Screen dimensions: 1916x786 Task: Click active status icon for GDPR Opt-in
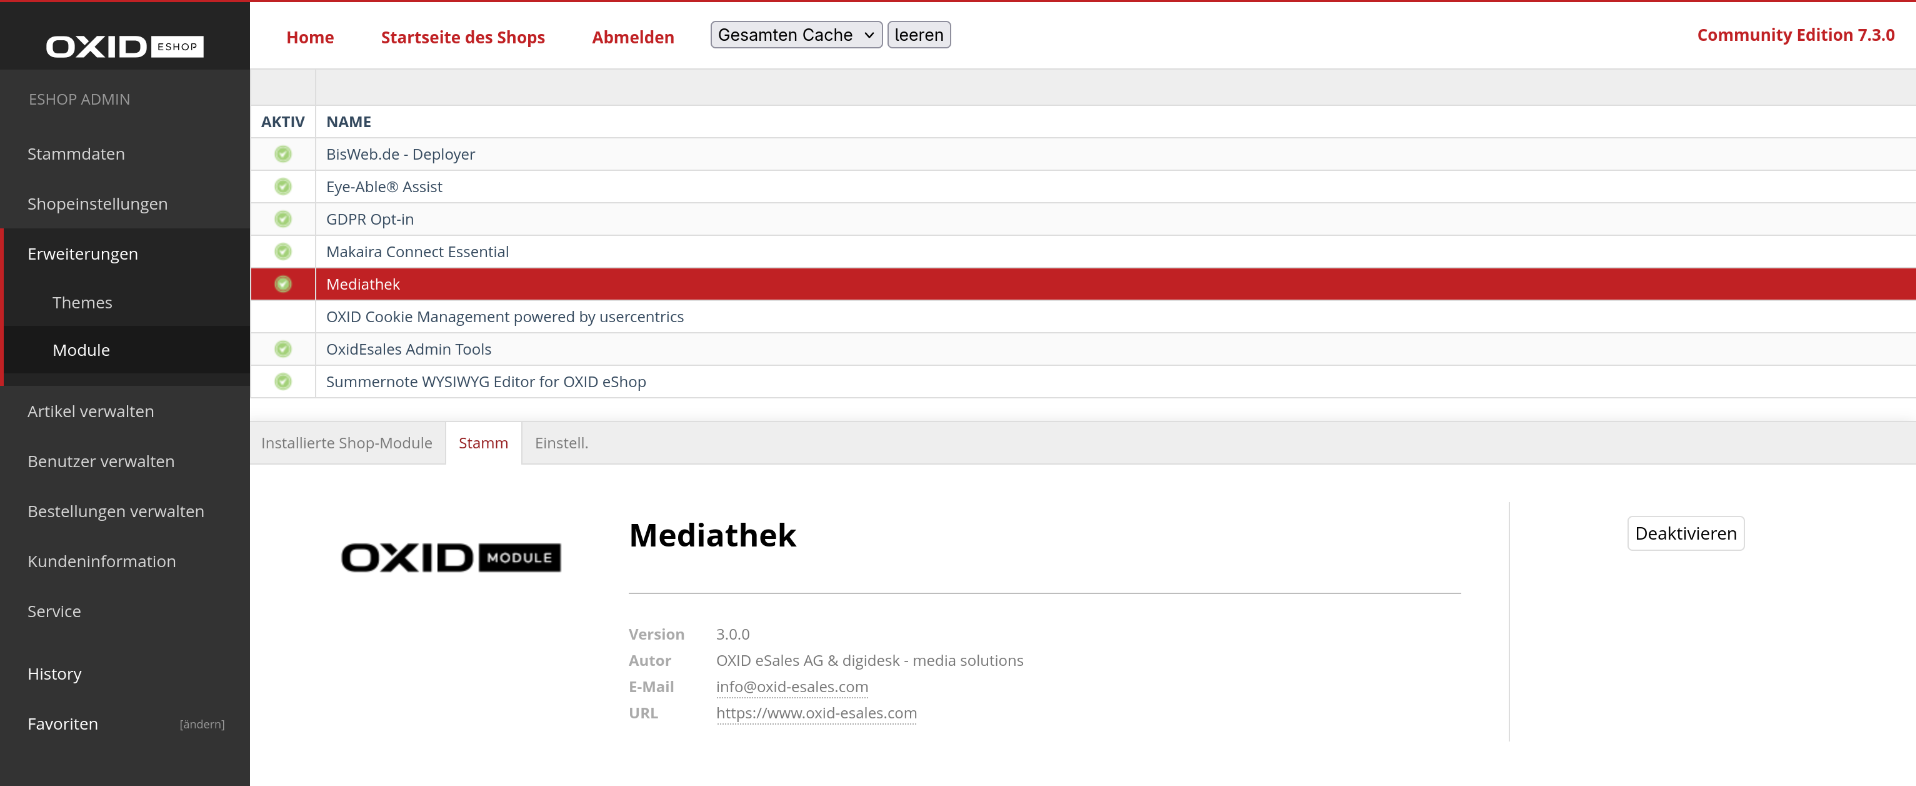click(283, 219)
